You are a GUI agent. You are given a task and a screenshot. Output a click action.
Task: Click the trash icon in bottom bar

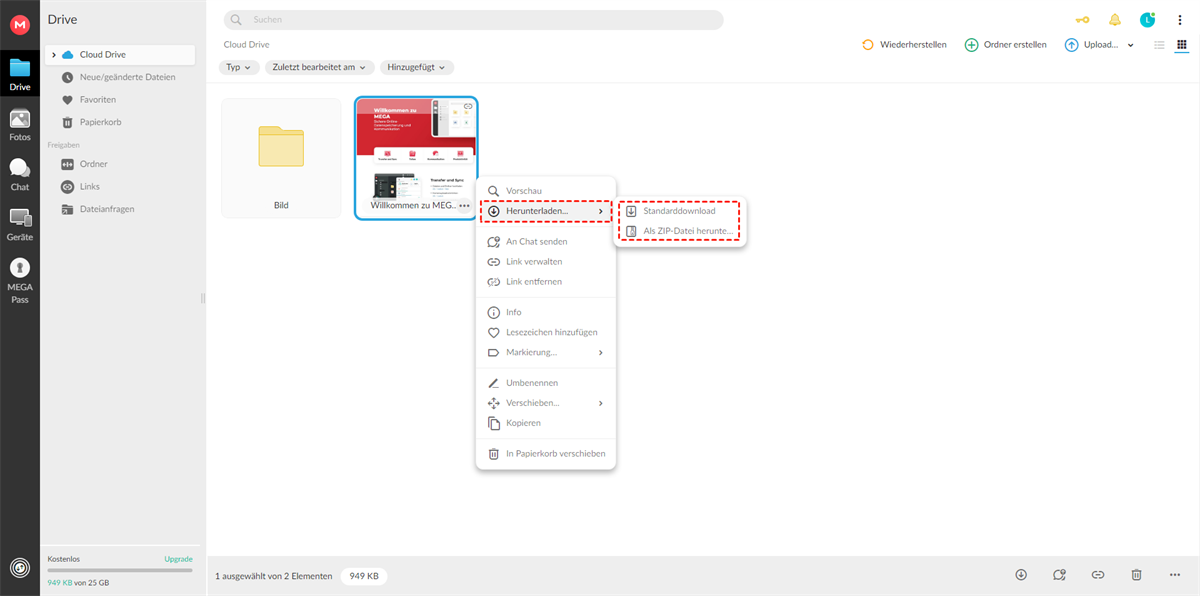pos(1136,575)
